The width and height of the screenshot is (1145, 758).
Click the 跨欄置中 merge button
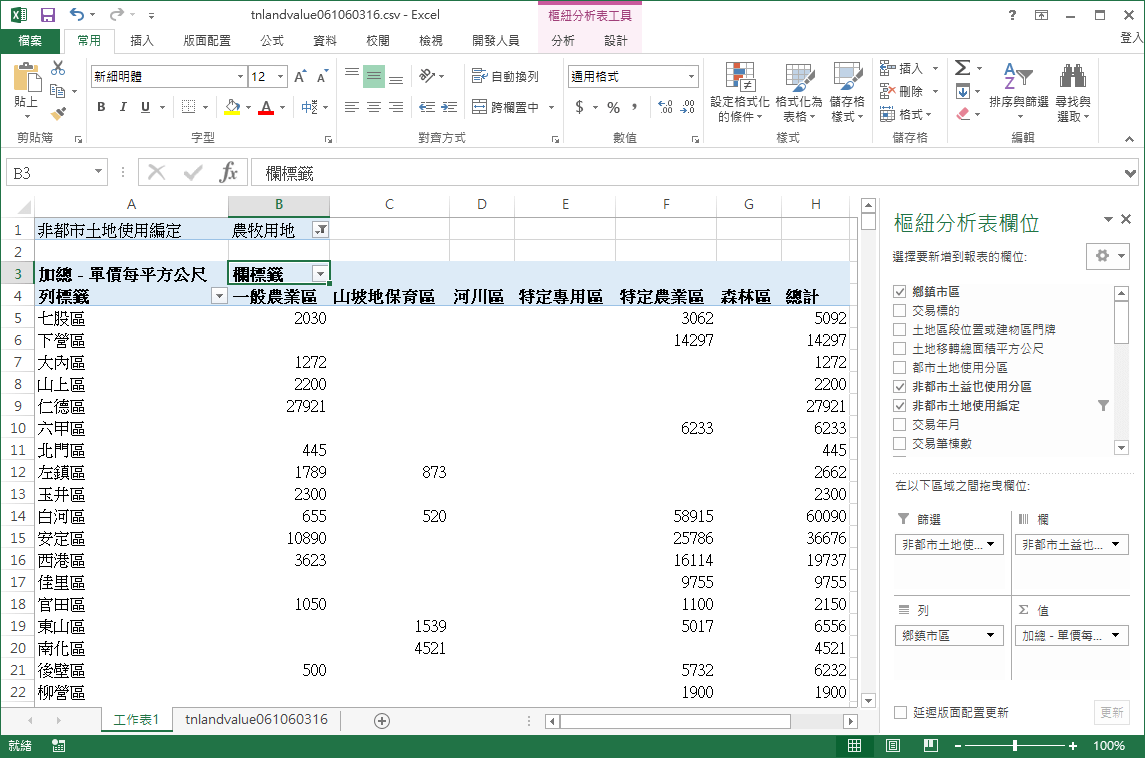tap(514, 107)
